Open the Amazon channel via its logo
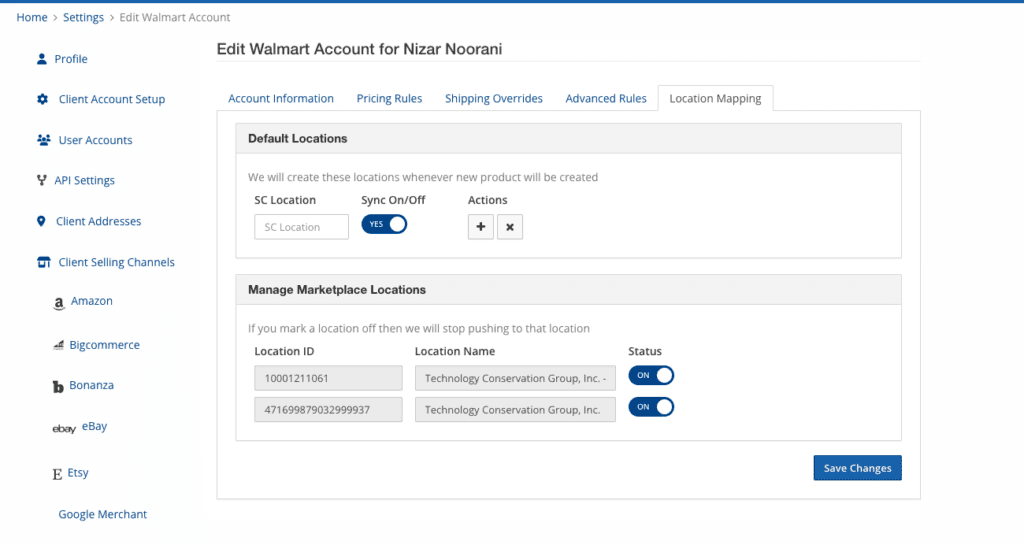 [x=59, y=303]
